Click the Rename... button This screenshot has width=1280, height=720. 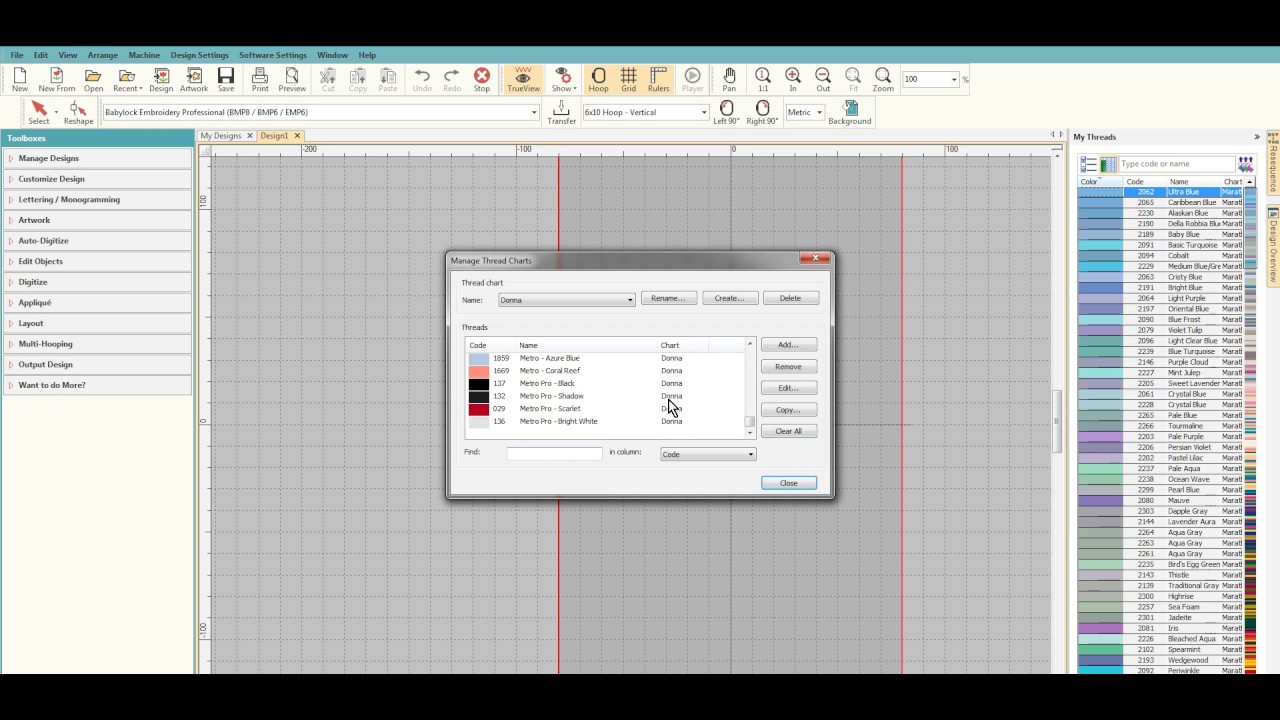pyautogui.click(x=668, y=298)
